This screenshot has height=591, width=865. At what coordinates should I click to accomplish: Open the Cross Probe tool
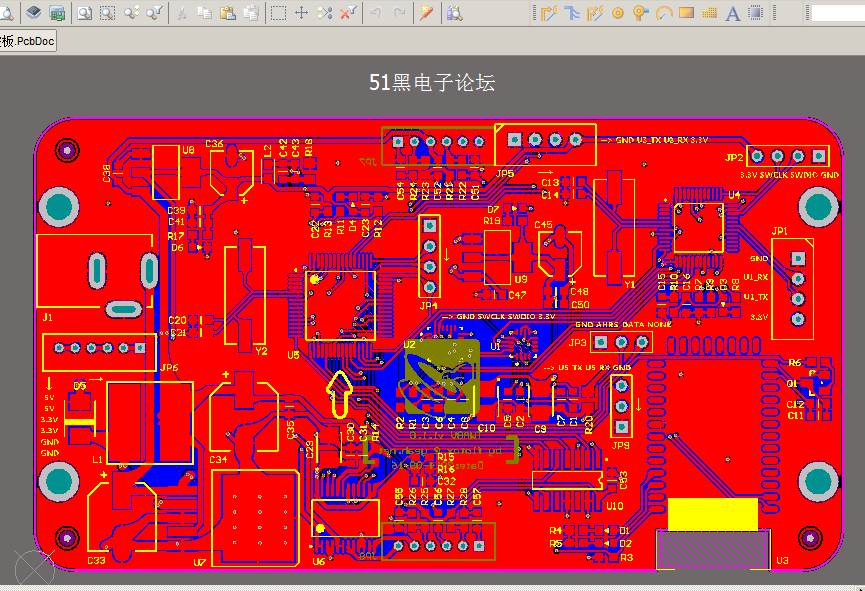pos(426,13)
